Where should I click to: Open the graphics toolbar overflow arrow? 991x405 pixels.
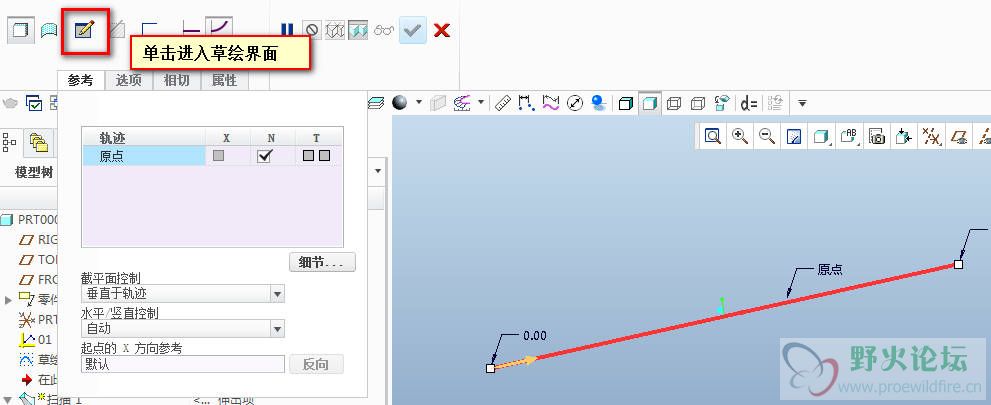point(802,103)
